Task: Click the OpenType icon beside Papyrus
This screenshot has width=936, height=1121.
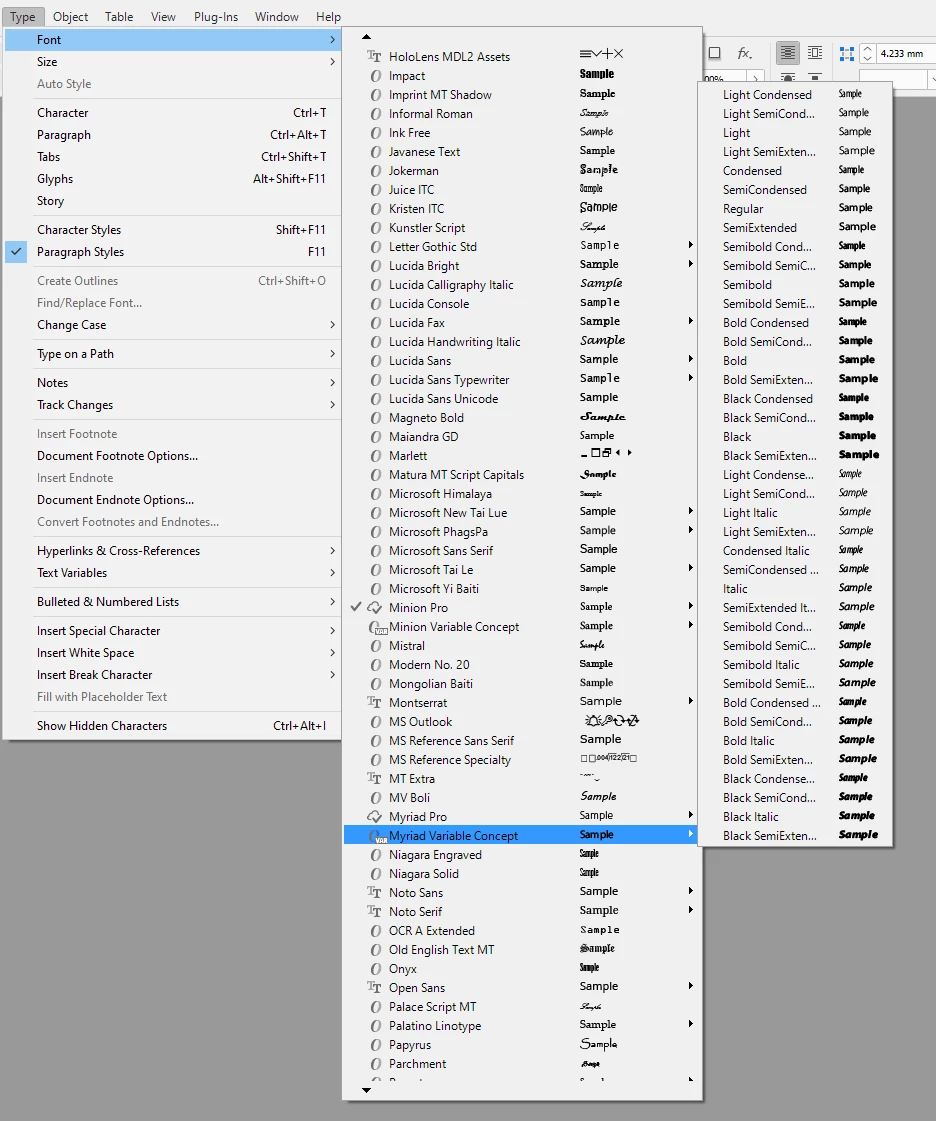Action: click(375, 1045)
